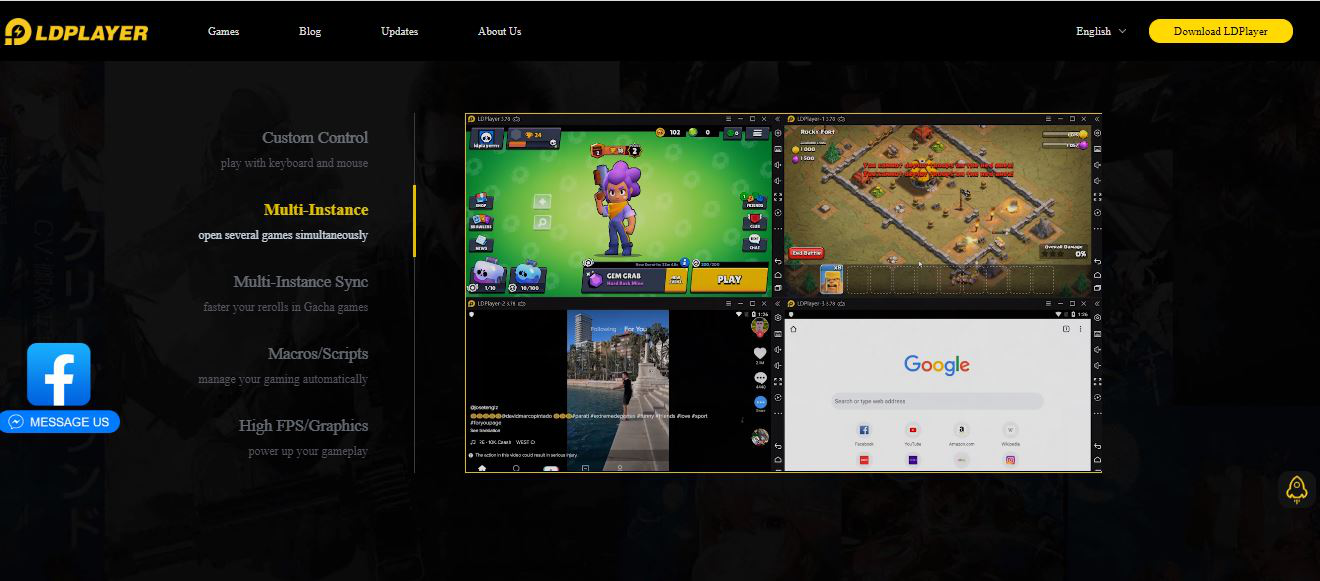1320x581 pixels.
Task: Select the Macros/Scripts feature tab
Action: pyautogui.click(x=317, y=354)
